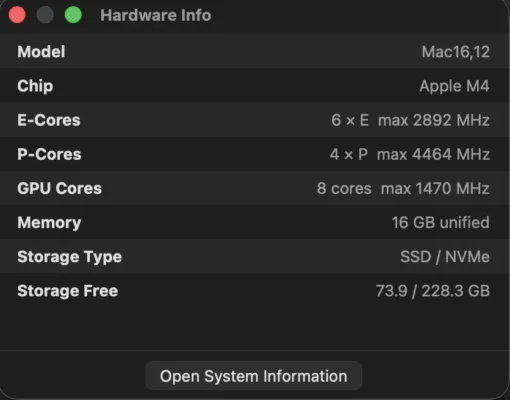Select the Memory label
The width and height of the screenshot is (510, 400).
pyautogui.click(x=49, y=223)
